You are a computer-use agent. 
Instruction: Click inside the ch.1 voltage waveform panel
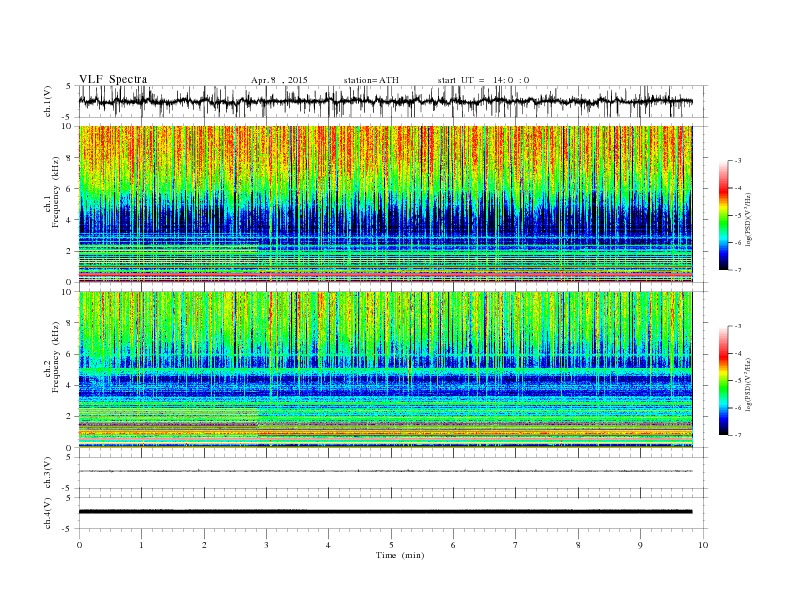393,101
